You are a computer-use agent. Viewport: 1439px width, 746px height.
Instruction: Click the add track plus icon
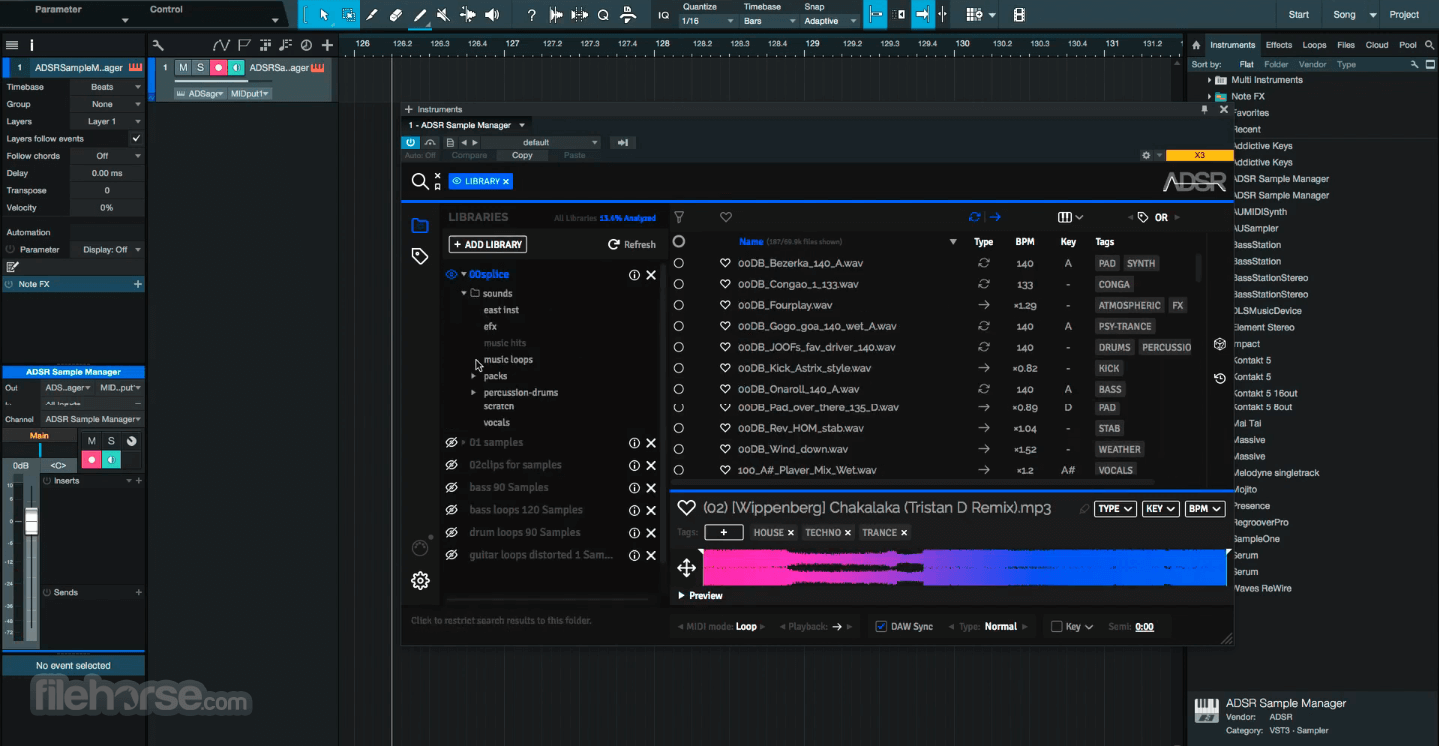point(327,45)
